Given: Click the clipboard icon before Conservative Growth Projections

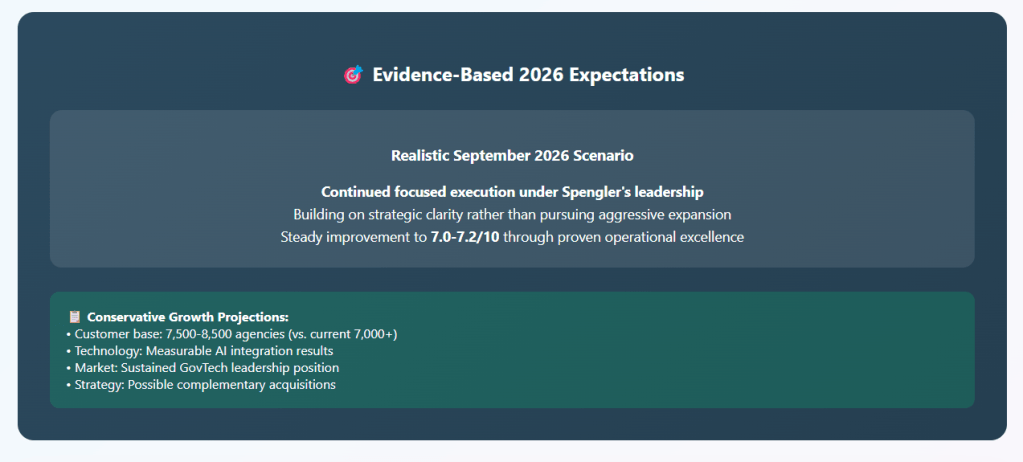Looking at the screenshot, I should tap(74, 317).
